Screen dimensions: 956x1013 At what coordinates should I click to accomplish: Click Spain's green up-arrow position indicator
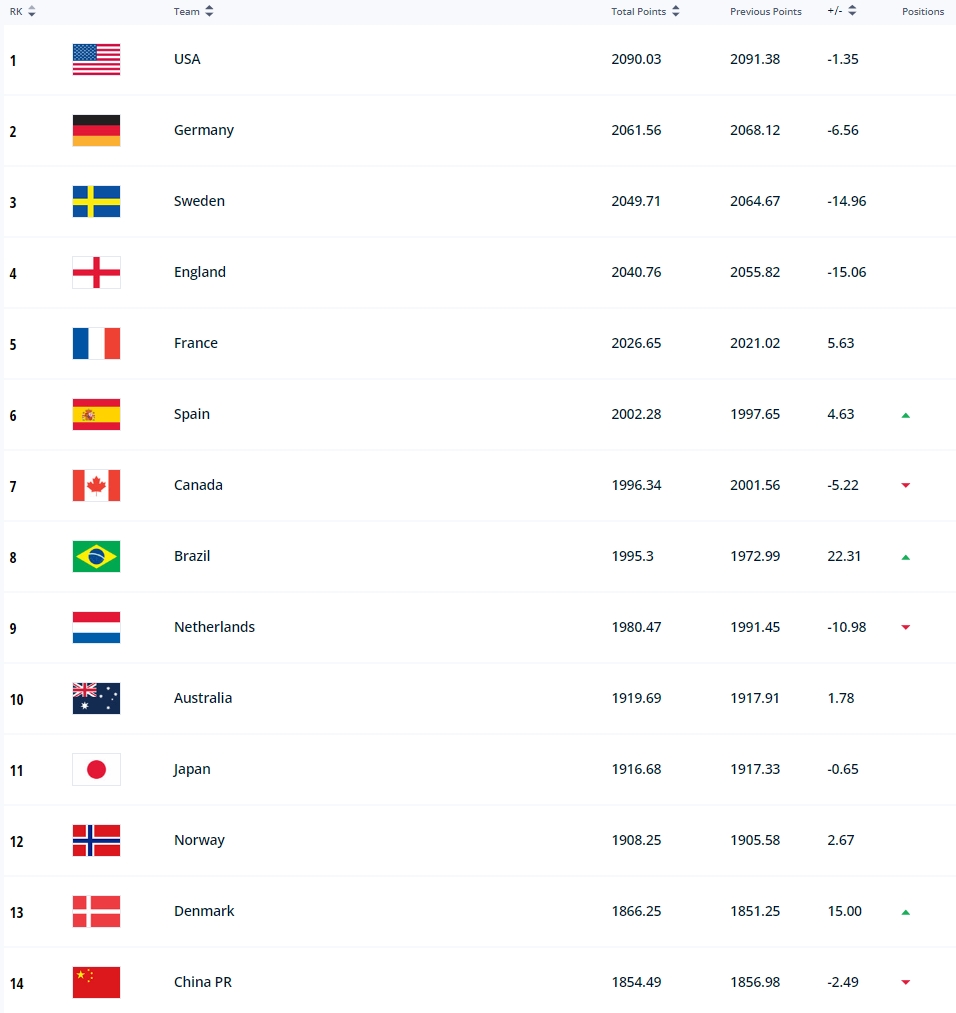906,415
